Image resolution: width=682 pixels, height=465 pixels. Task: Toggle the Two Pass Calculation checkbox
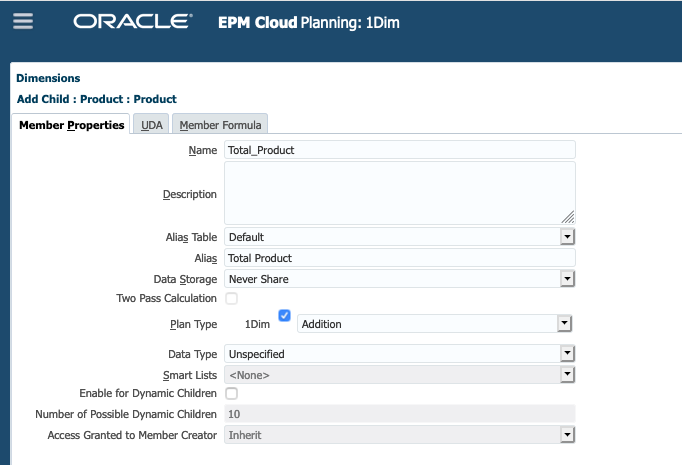point(231,298)
